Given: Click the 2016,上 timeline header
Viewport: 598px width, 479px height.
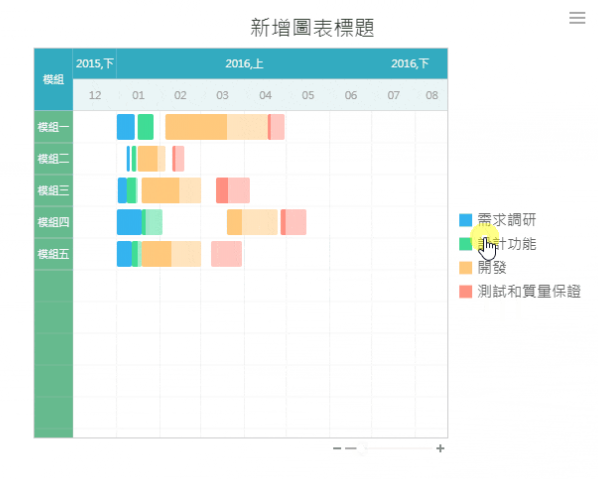Looking at the screenshot, I should 244,63.
